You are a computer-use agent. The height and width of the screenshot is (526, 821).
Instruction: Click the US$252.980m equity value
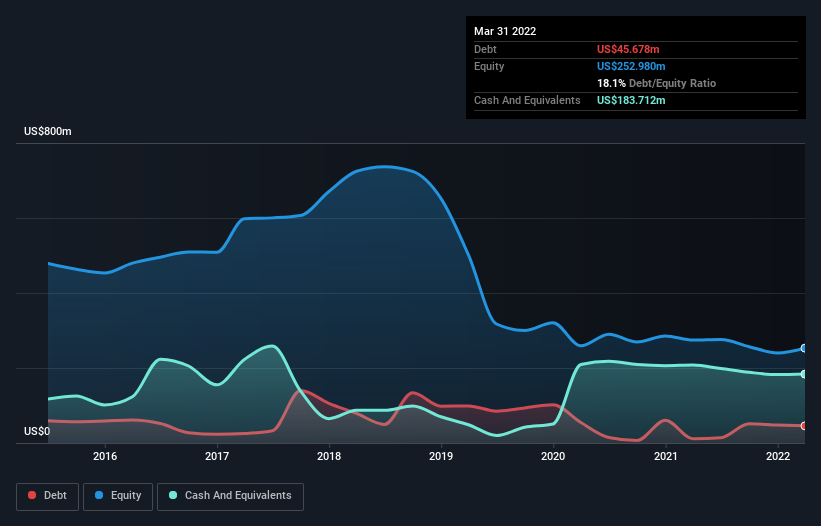click(x=631, y=66)
